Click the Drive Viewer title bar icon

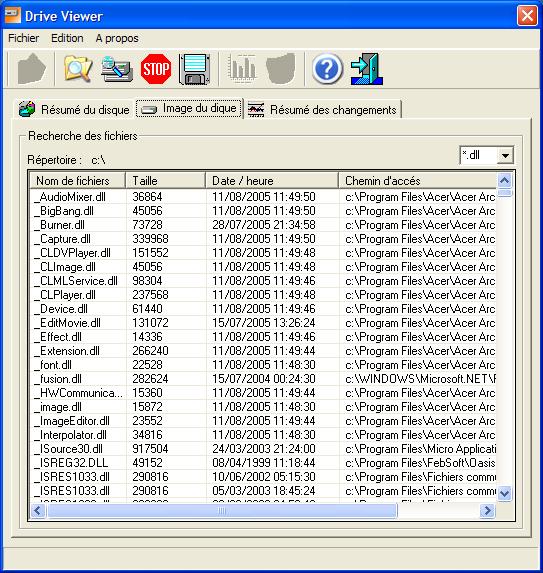[13, 16]
